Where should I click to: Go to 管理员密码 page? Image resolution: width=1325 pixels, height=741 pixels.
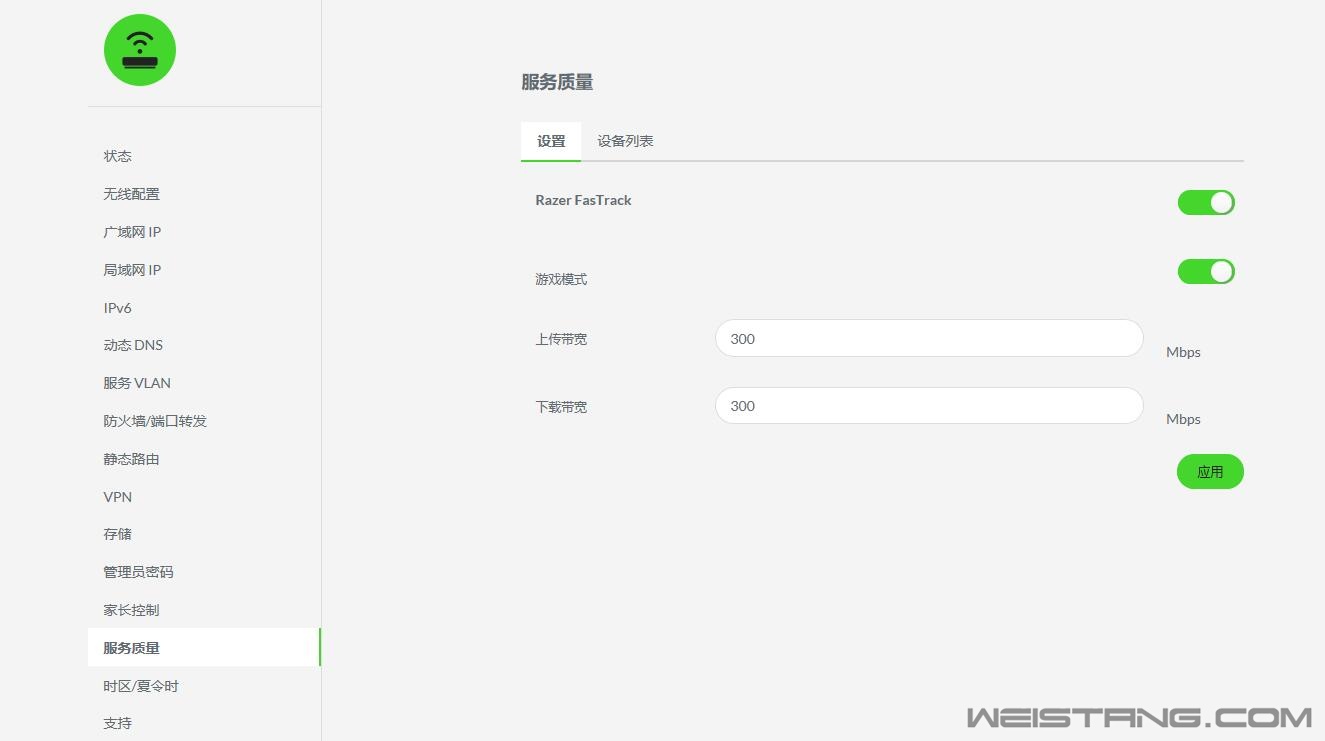[x=138, y=572]
